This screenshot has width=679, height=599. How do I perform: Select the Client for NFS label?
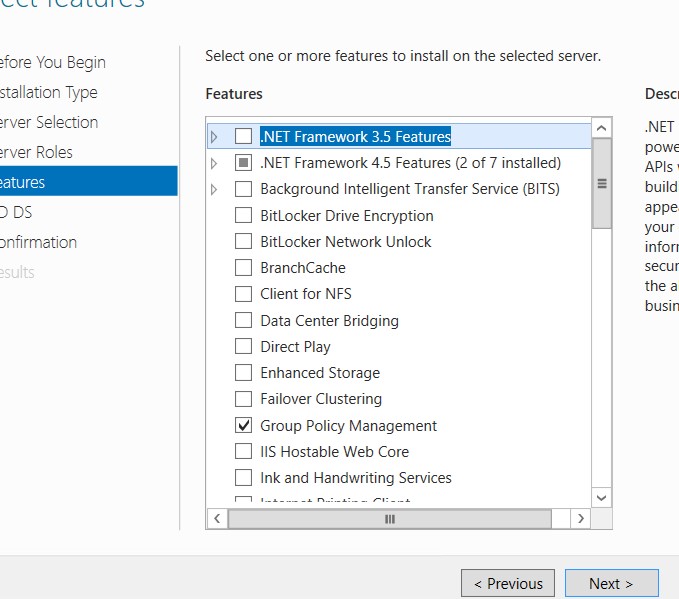pos(306,294)
